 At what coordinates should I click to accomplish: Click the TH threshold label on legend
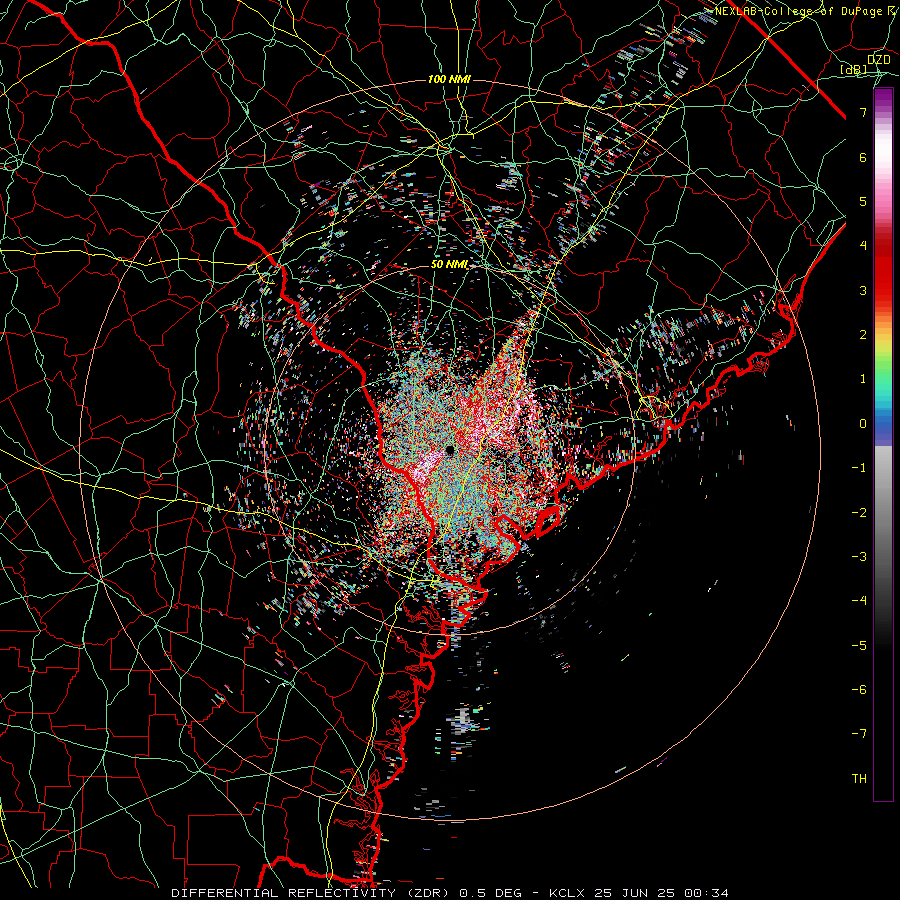click(859, 779)
